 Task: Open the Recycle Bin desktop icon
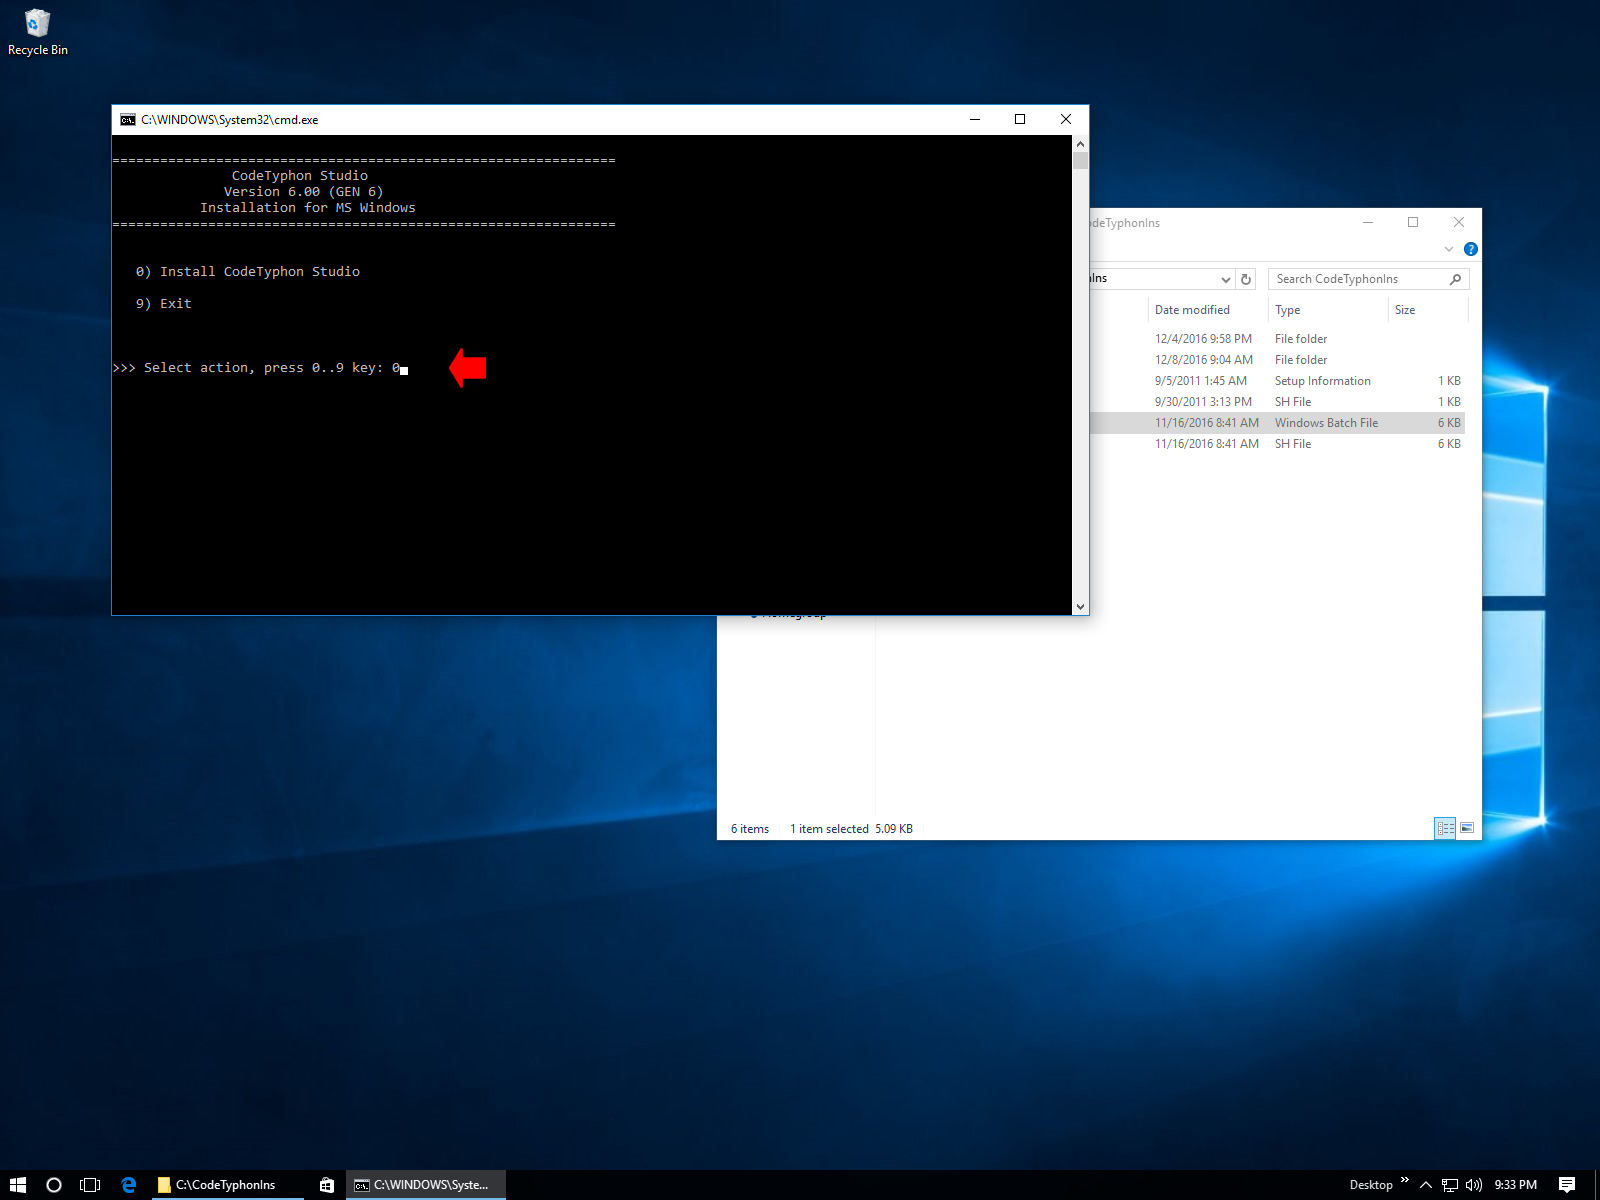(x=37, y=32)
